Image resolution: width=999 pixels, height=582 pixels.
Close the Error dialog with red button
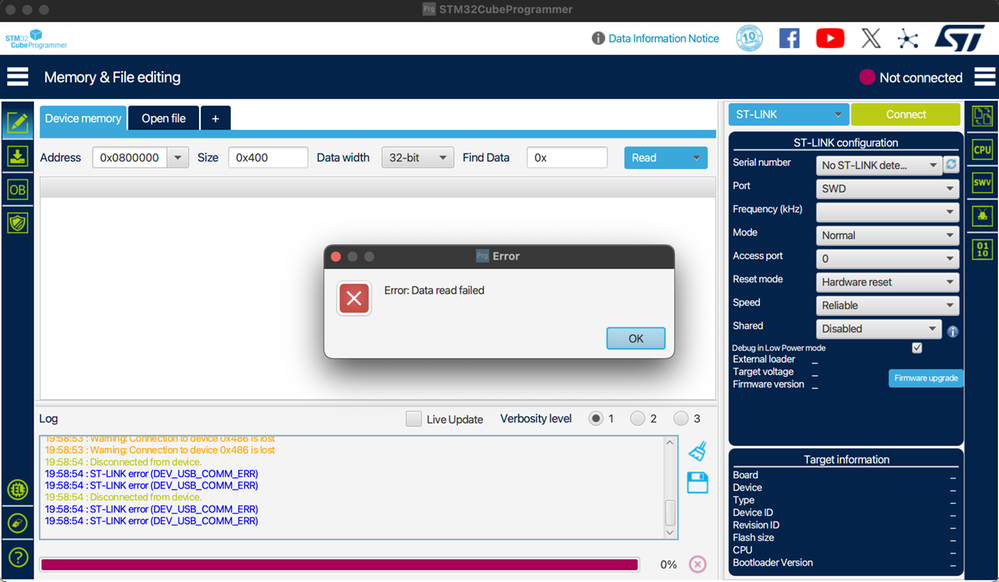coord(336,256)
